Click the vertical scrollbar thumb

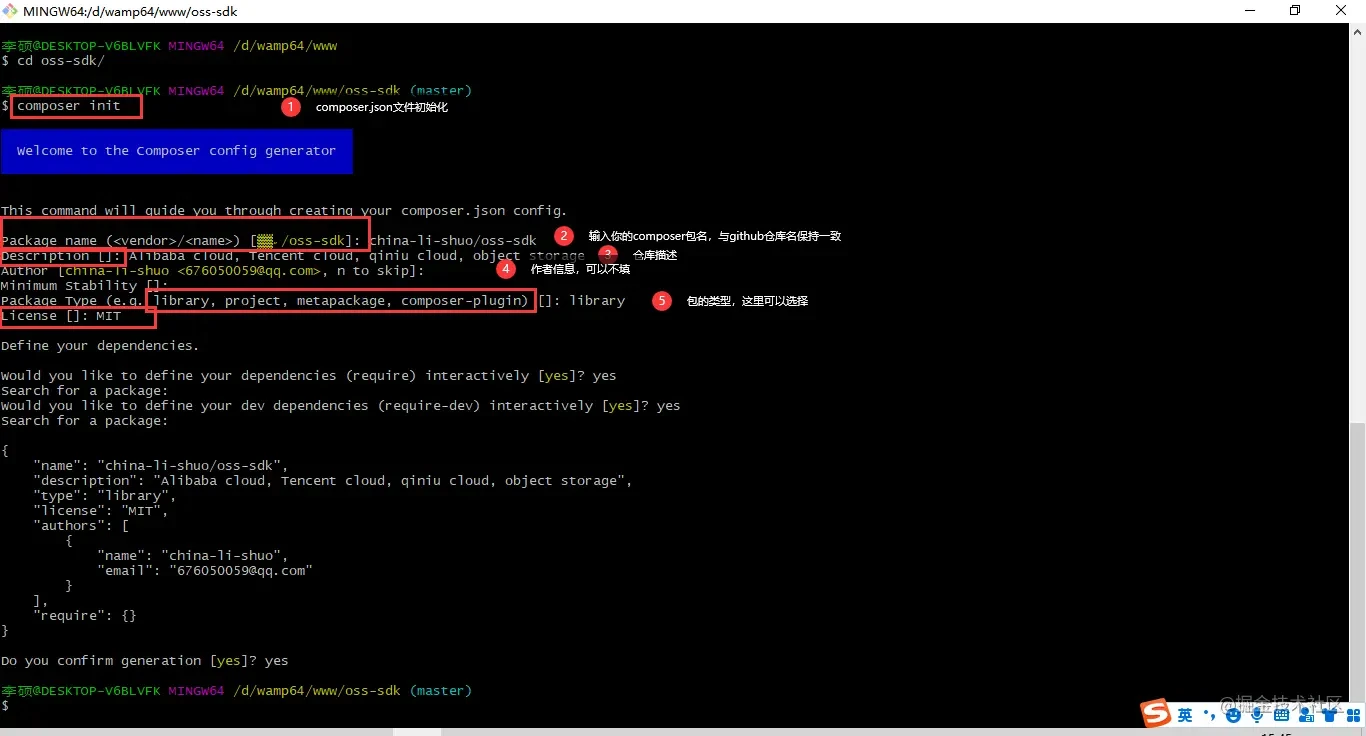pos(1357,560)
